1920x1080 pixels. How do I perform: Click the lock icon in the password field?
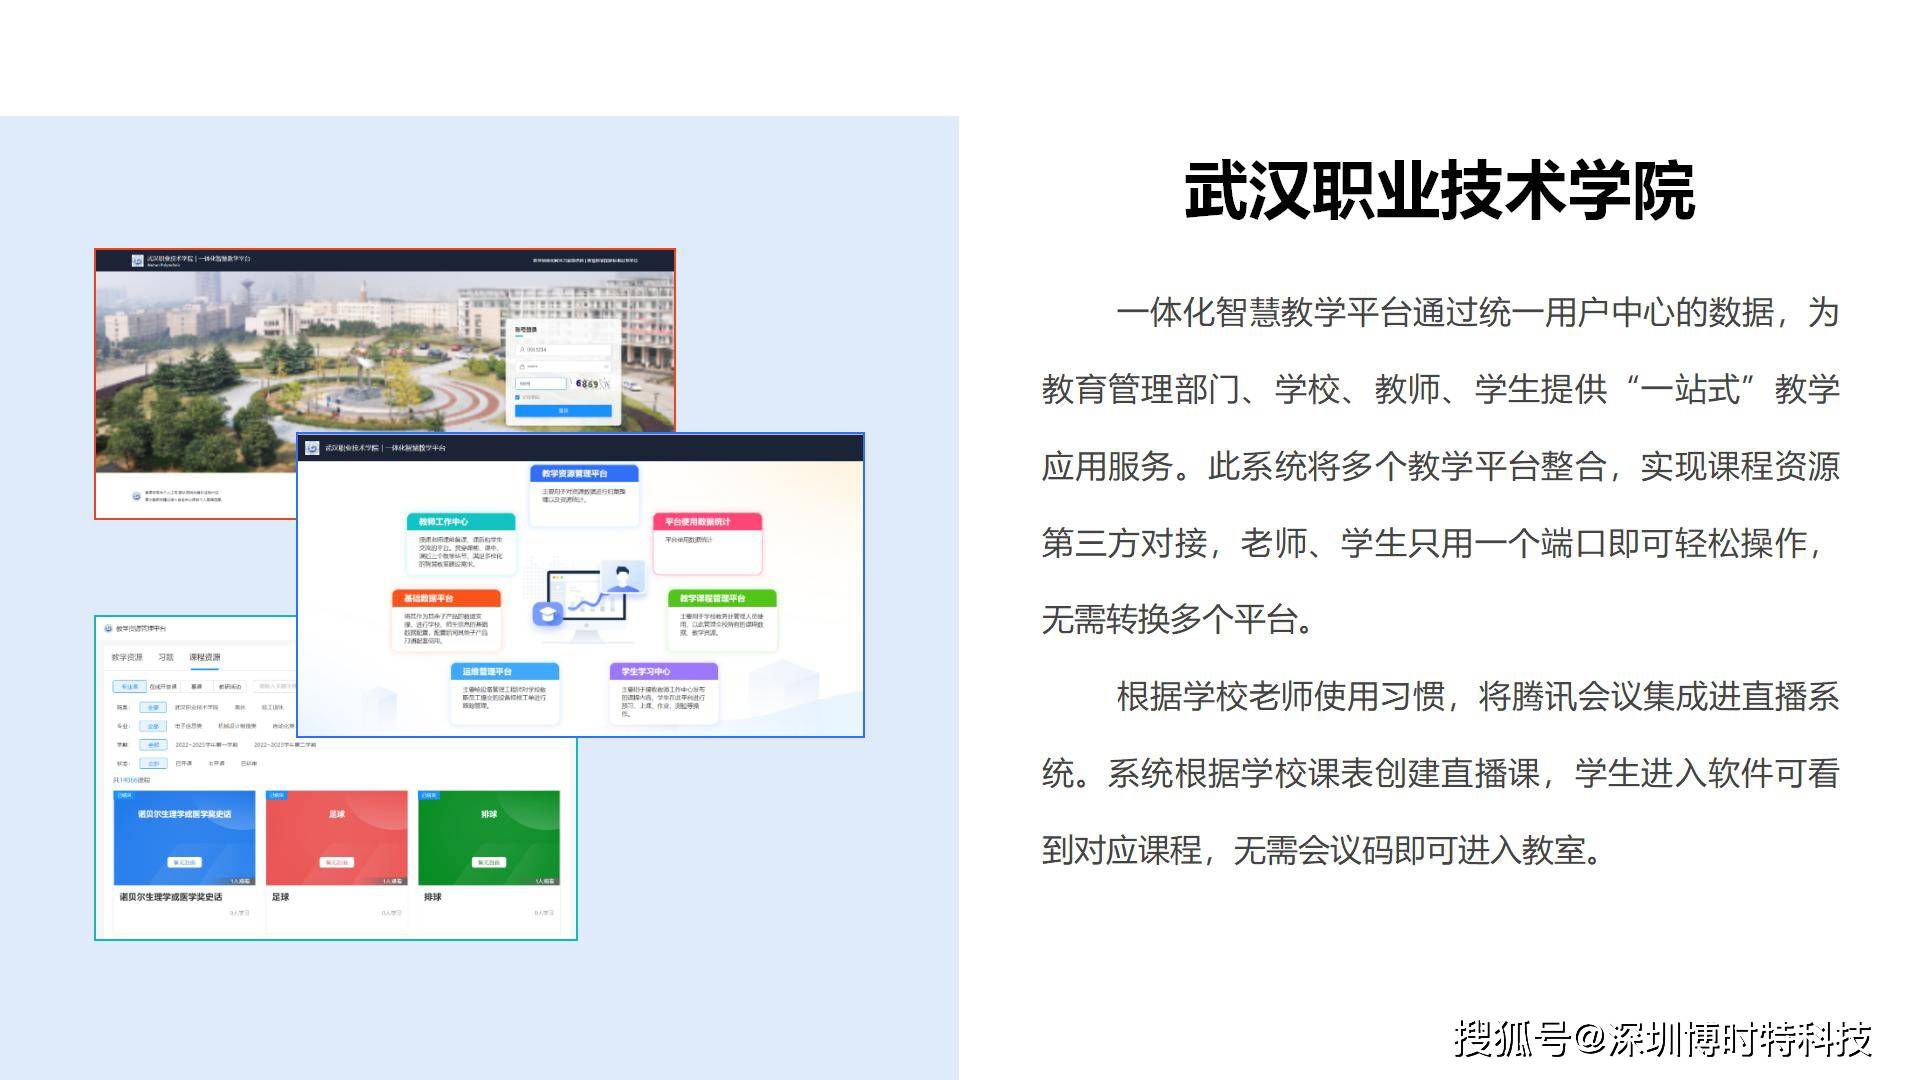click(x=522, y=367)
